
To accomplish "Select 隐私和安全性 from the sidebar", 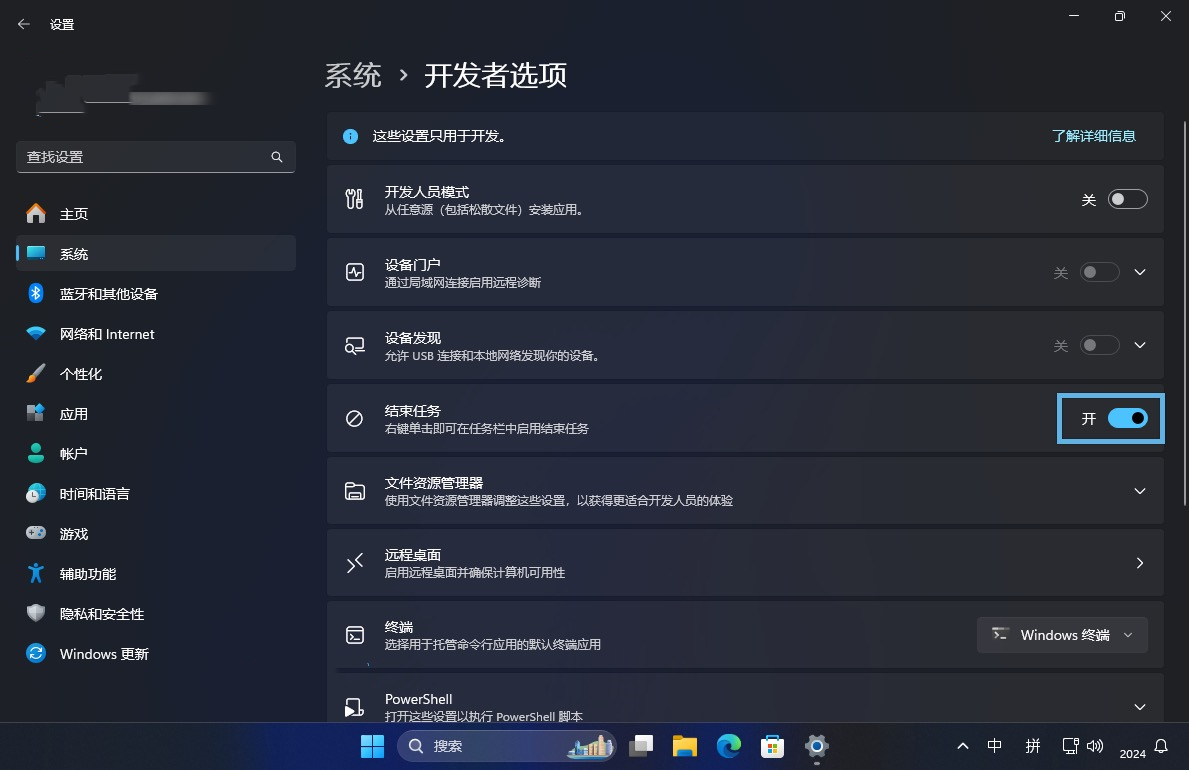I will (x=105, y=613).
